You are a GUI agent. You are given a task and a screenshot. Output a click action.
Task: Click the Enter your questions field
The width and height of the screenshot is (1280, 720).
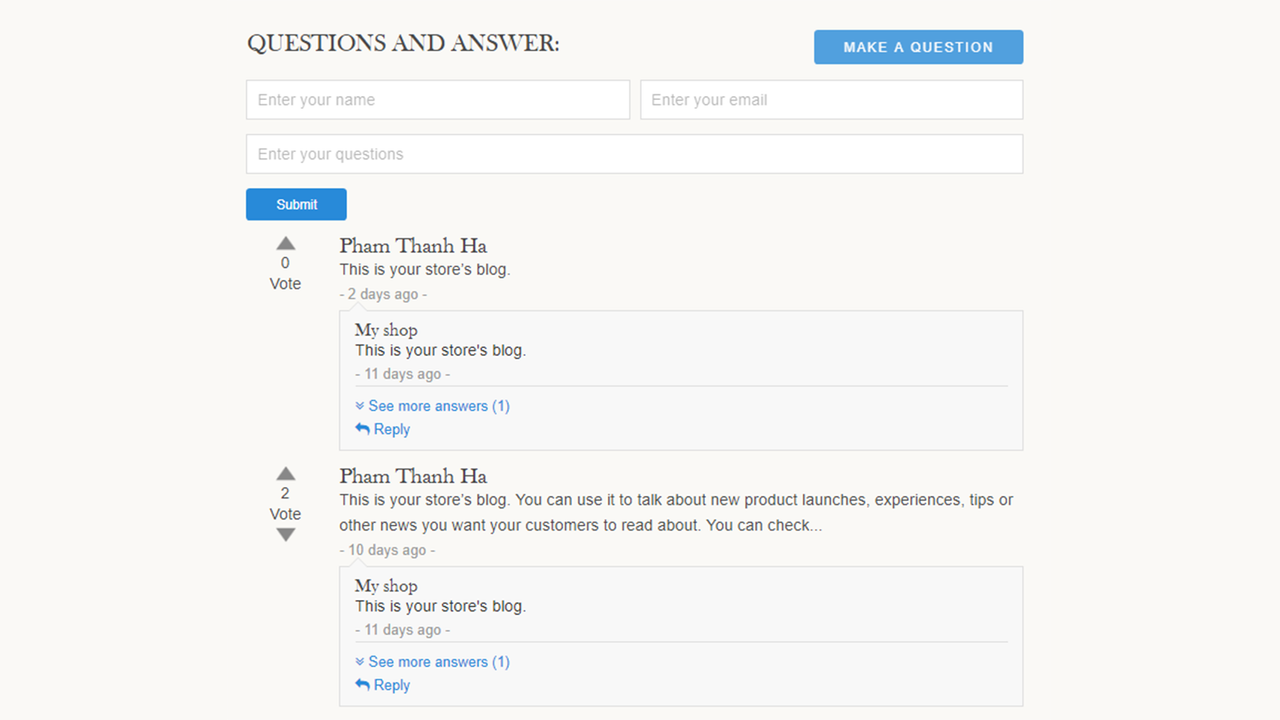pos(634,153)
